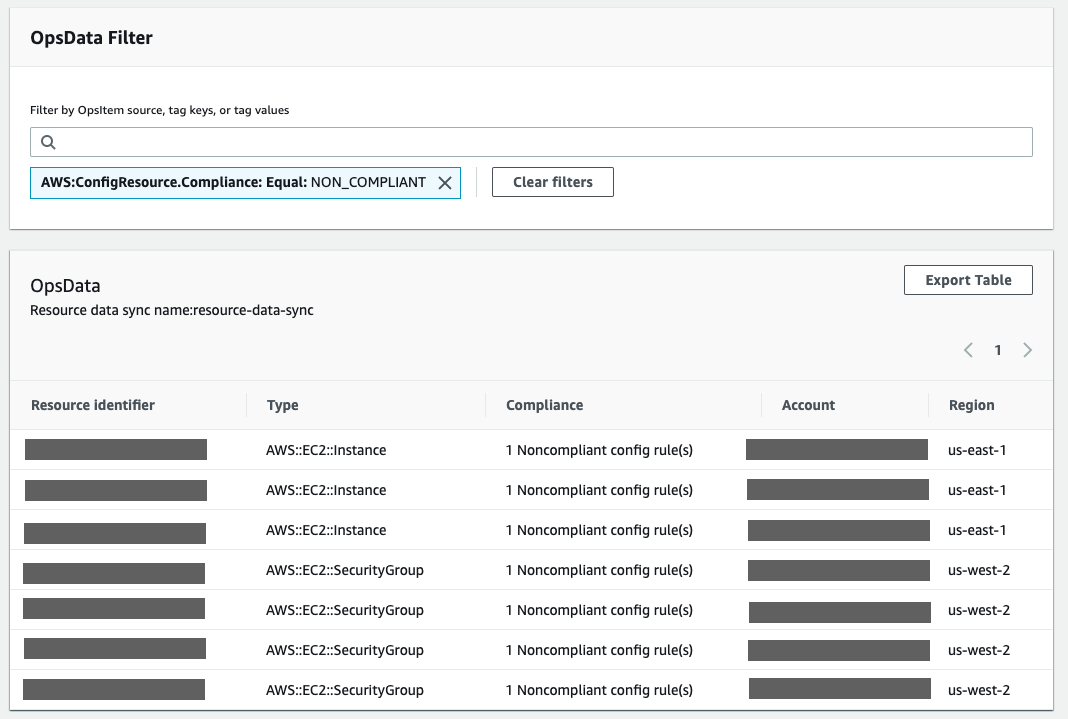Sort the table by Region column
1068x719 pixels.
click(971, 405)
